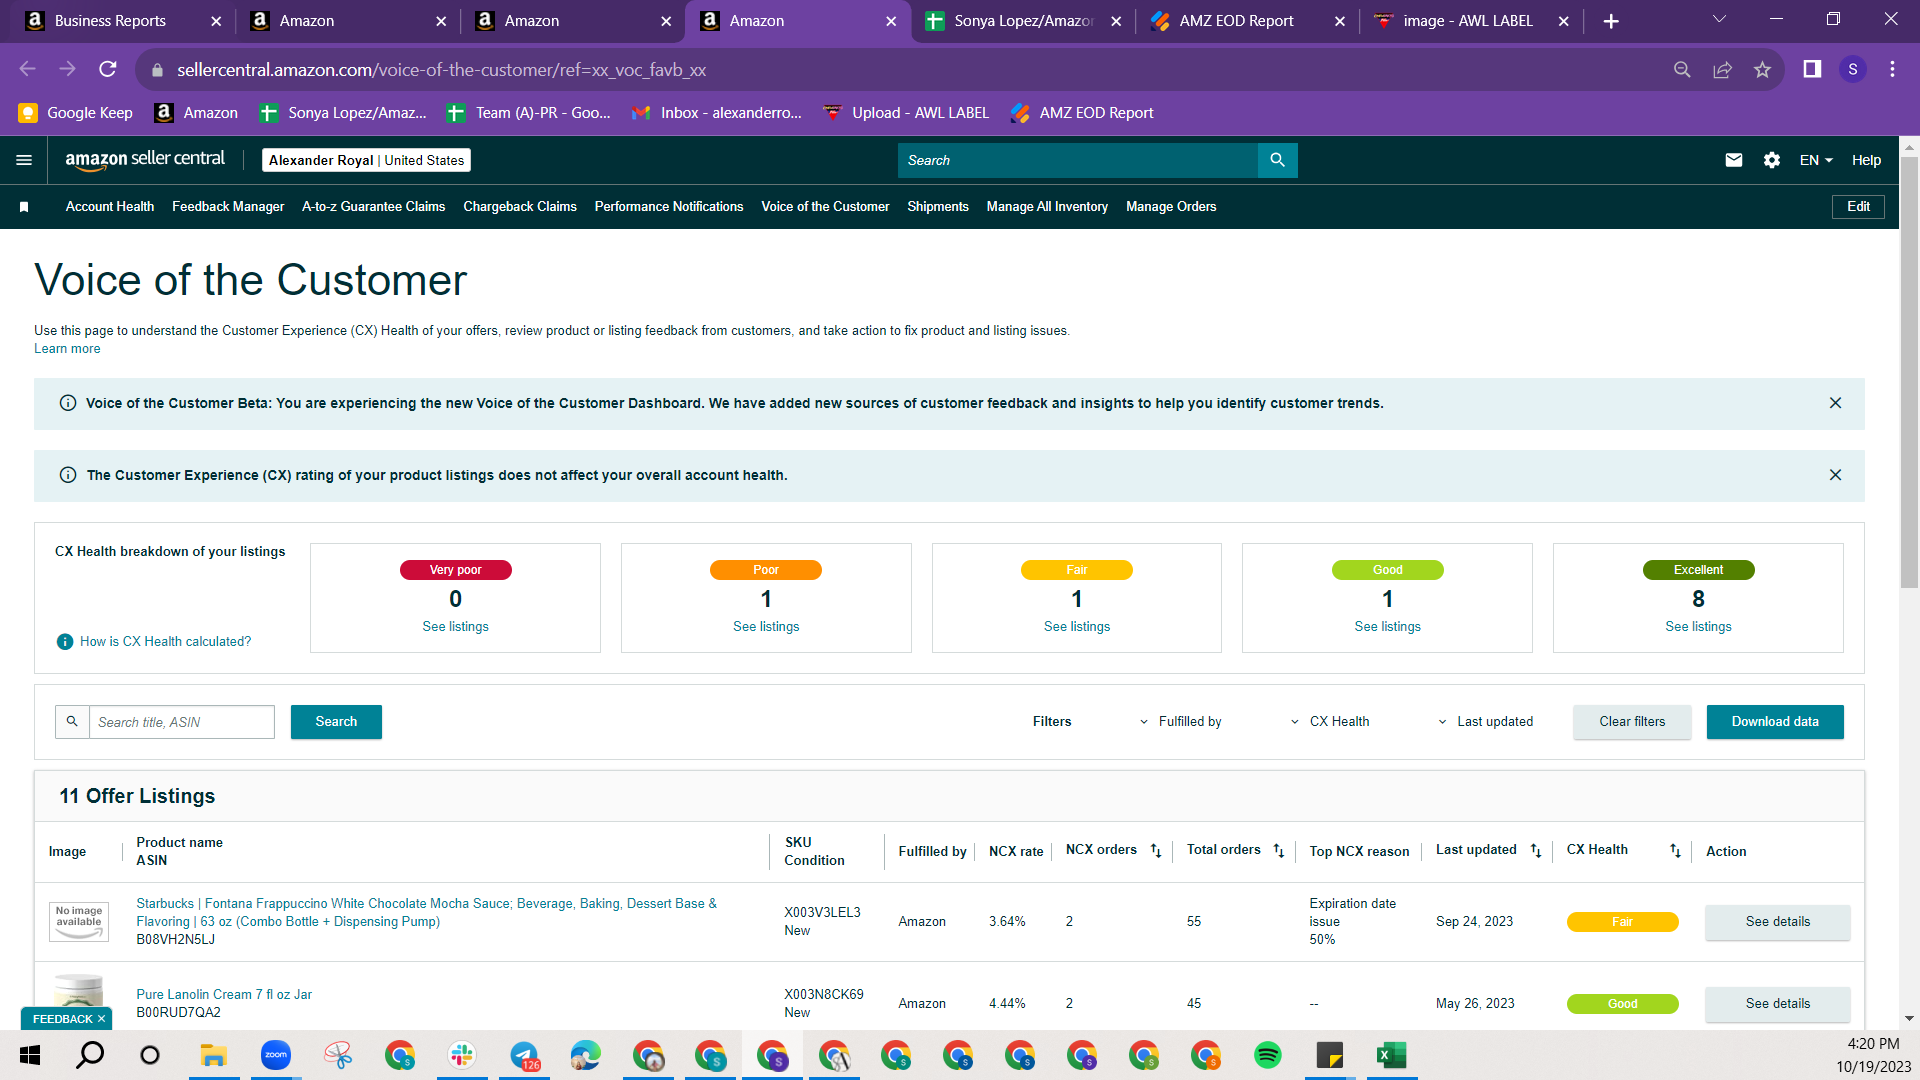Expand the Last updated filter dropdown
Screen dimensions: 1920x1080
(1485, 722)
